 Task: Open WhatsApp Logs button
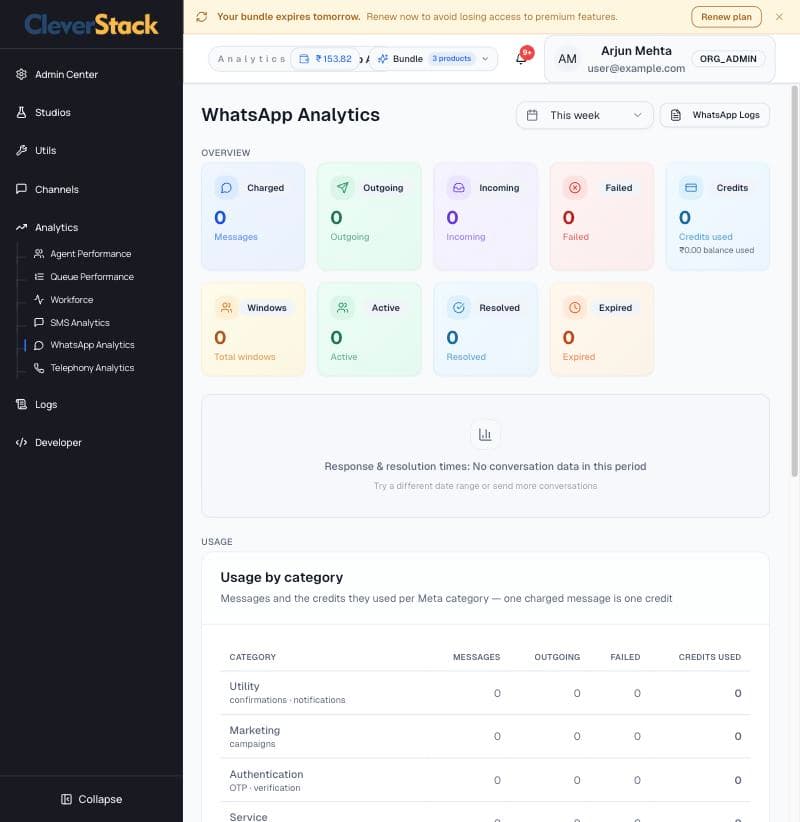(715, 115)
